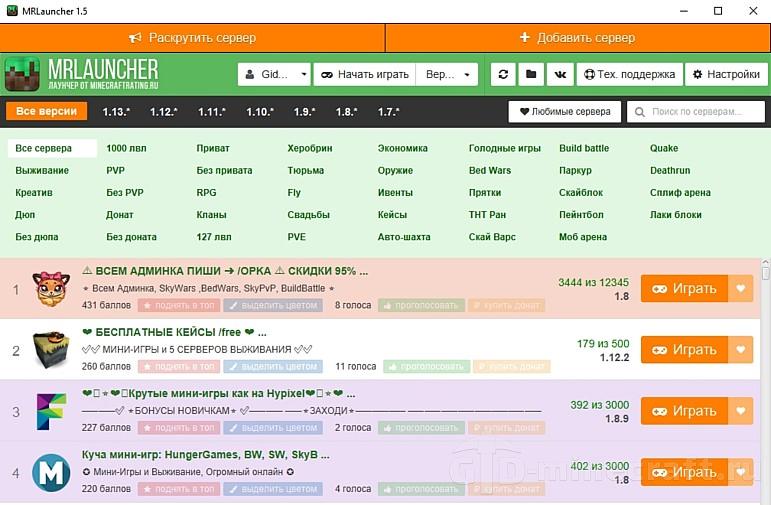The width and height of the screenshot is (771, 505).
Task: Select the Авто-шахта category
Action: click(x=404, y=237)
